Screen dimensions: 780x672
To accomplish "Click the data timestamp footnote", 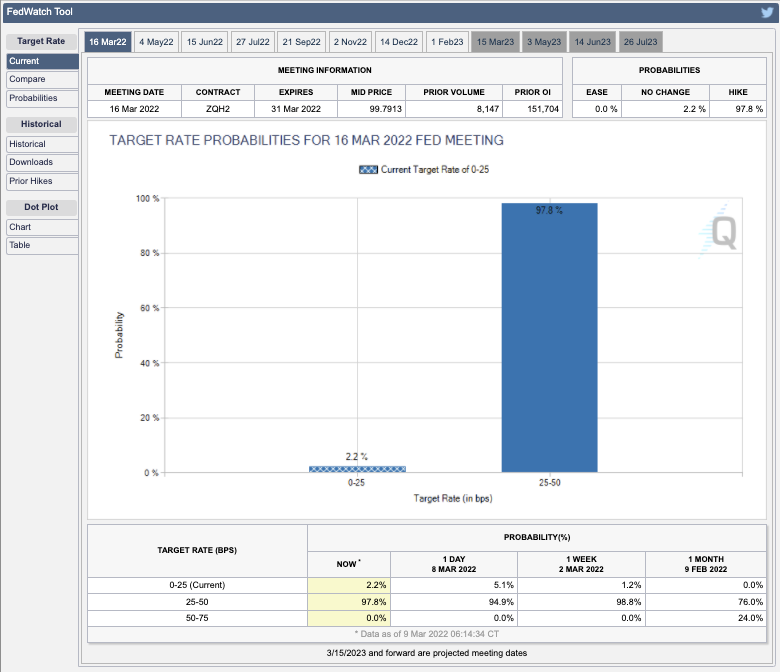I will (427, 634).
